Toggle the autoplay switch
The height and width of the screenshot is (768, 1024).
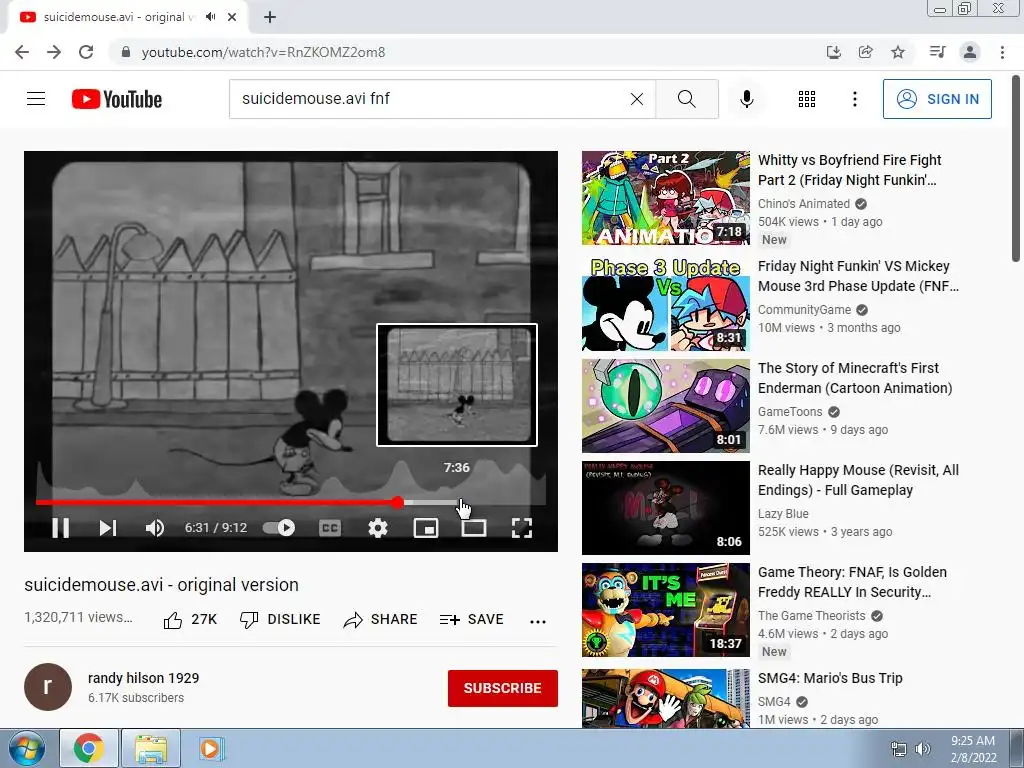coord(279,528)
